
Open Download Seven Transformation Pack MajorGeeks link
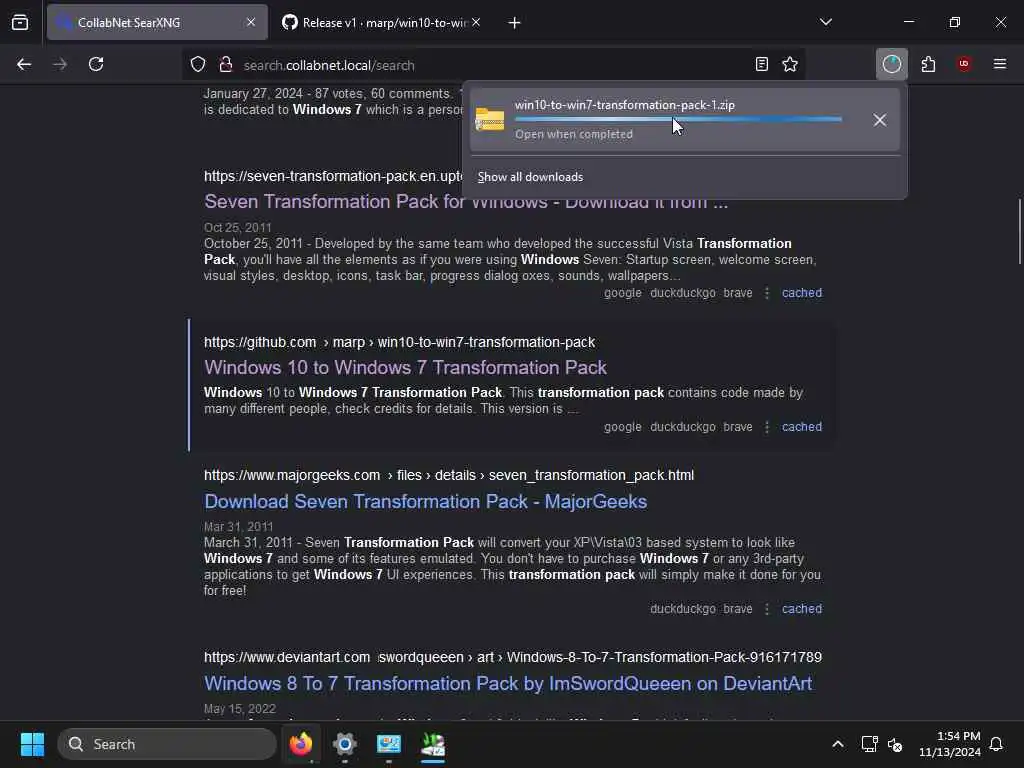[x=426, y=502]
